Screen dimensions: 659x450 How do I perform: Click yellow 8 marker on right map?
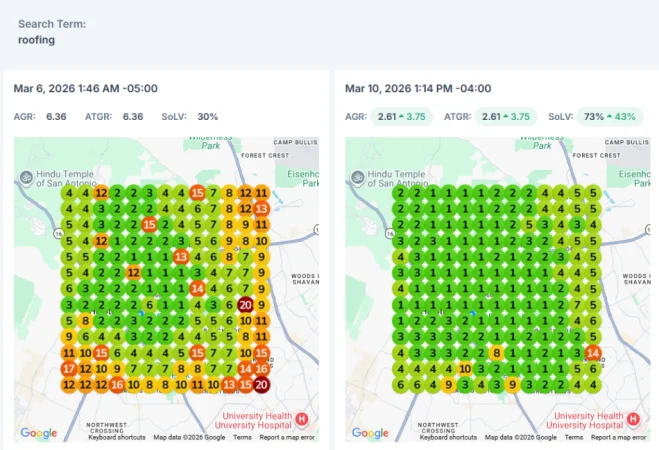coord(497,353)
